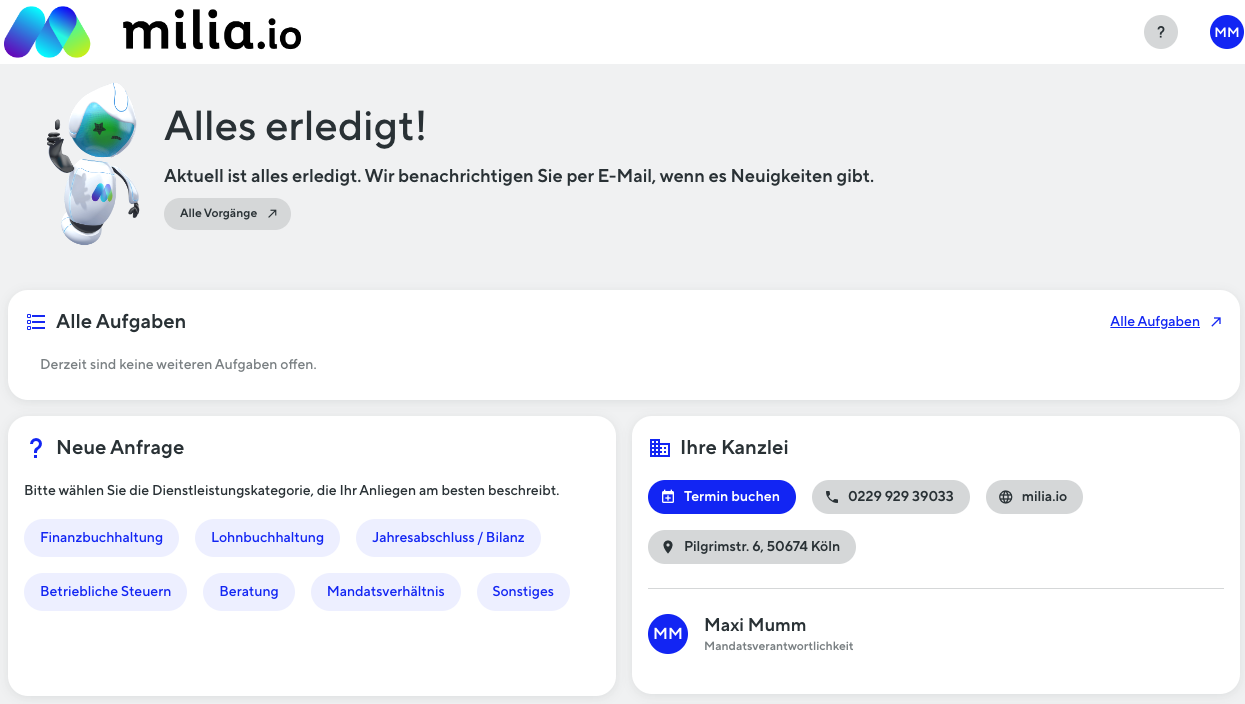Open the Pilgrimstr. 6 address chip
Image resolution: width=1245 pixels, height=704 pixels.
pyautogui.click(x=751, y=547)
